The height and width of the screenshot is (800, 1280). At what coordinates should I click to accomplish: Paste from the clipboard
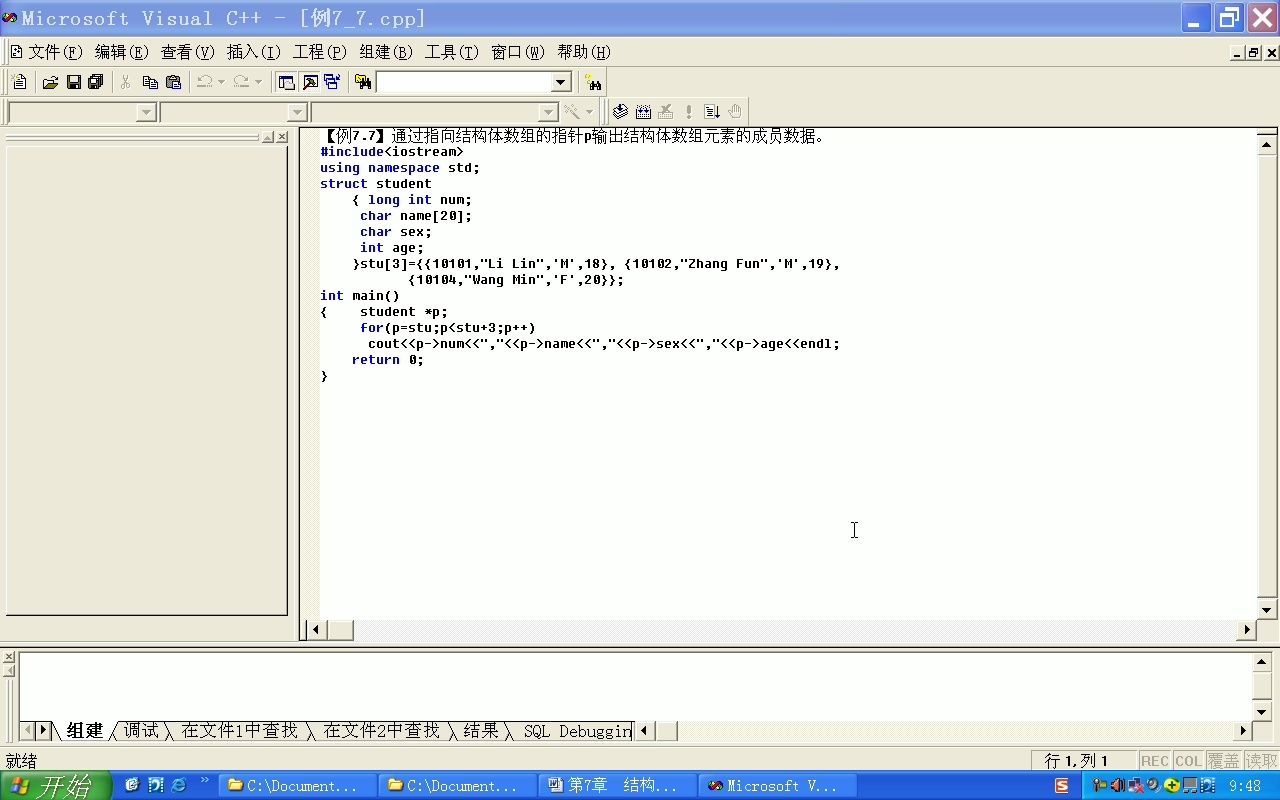(x=173, y=82)
